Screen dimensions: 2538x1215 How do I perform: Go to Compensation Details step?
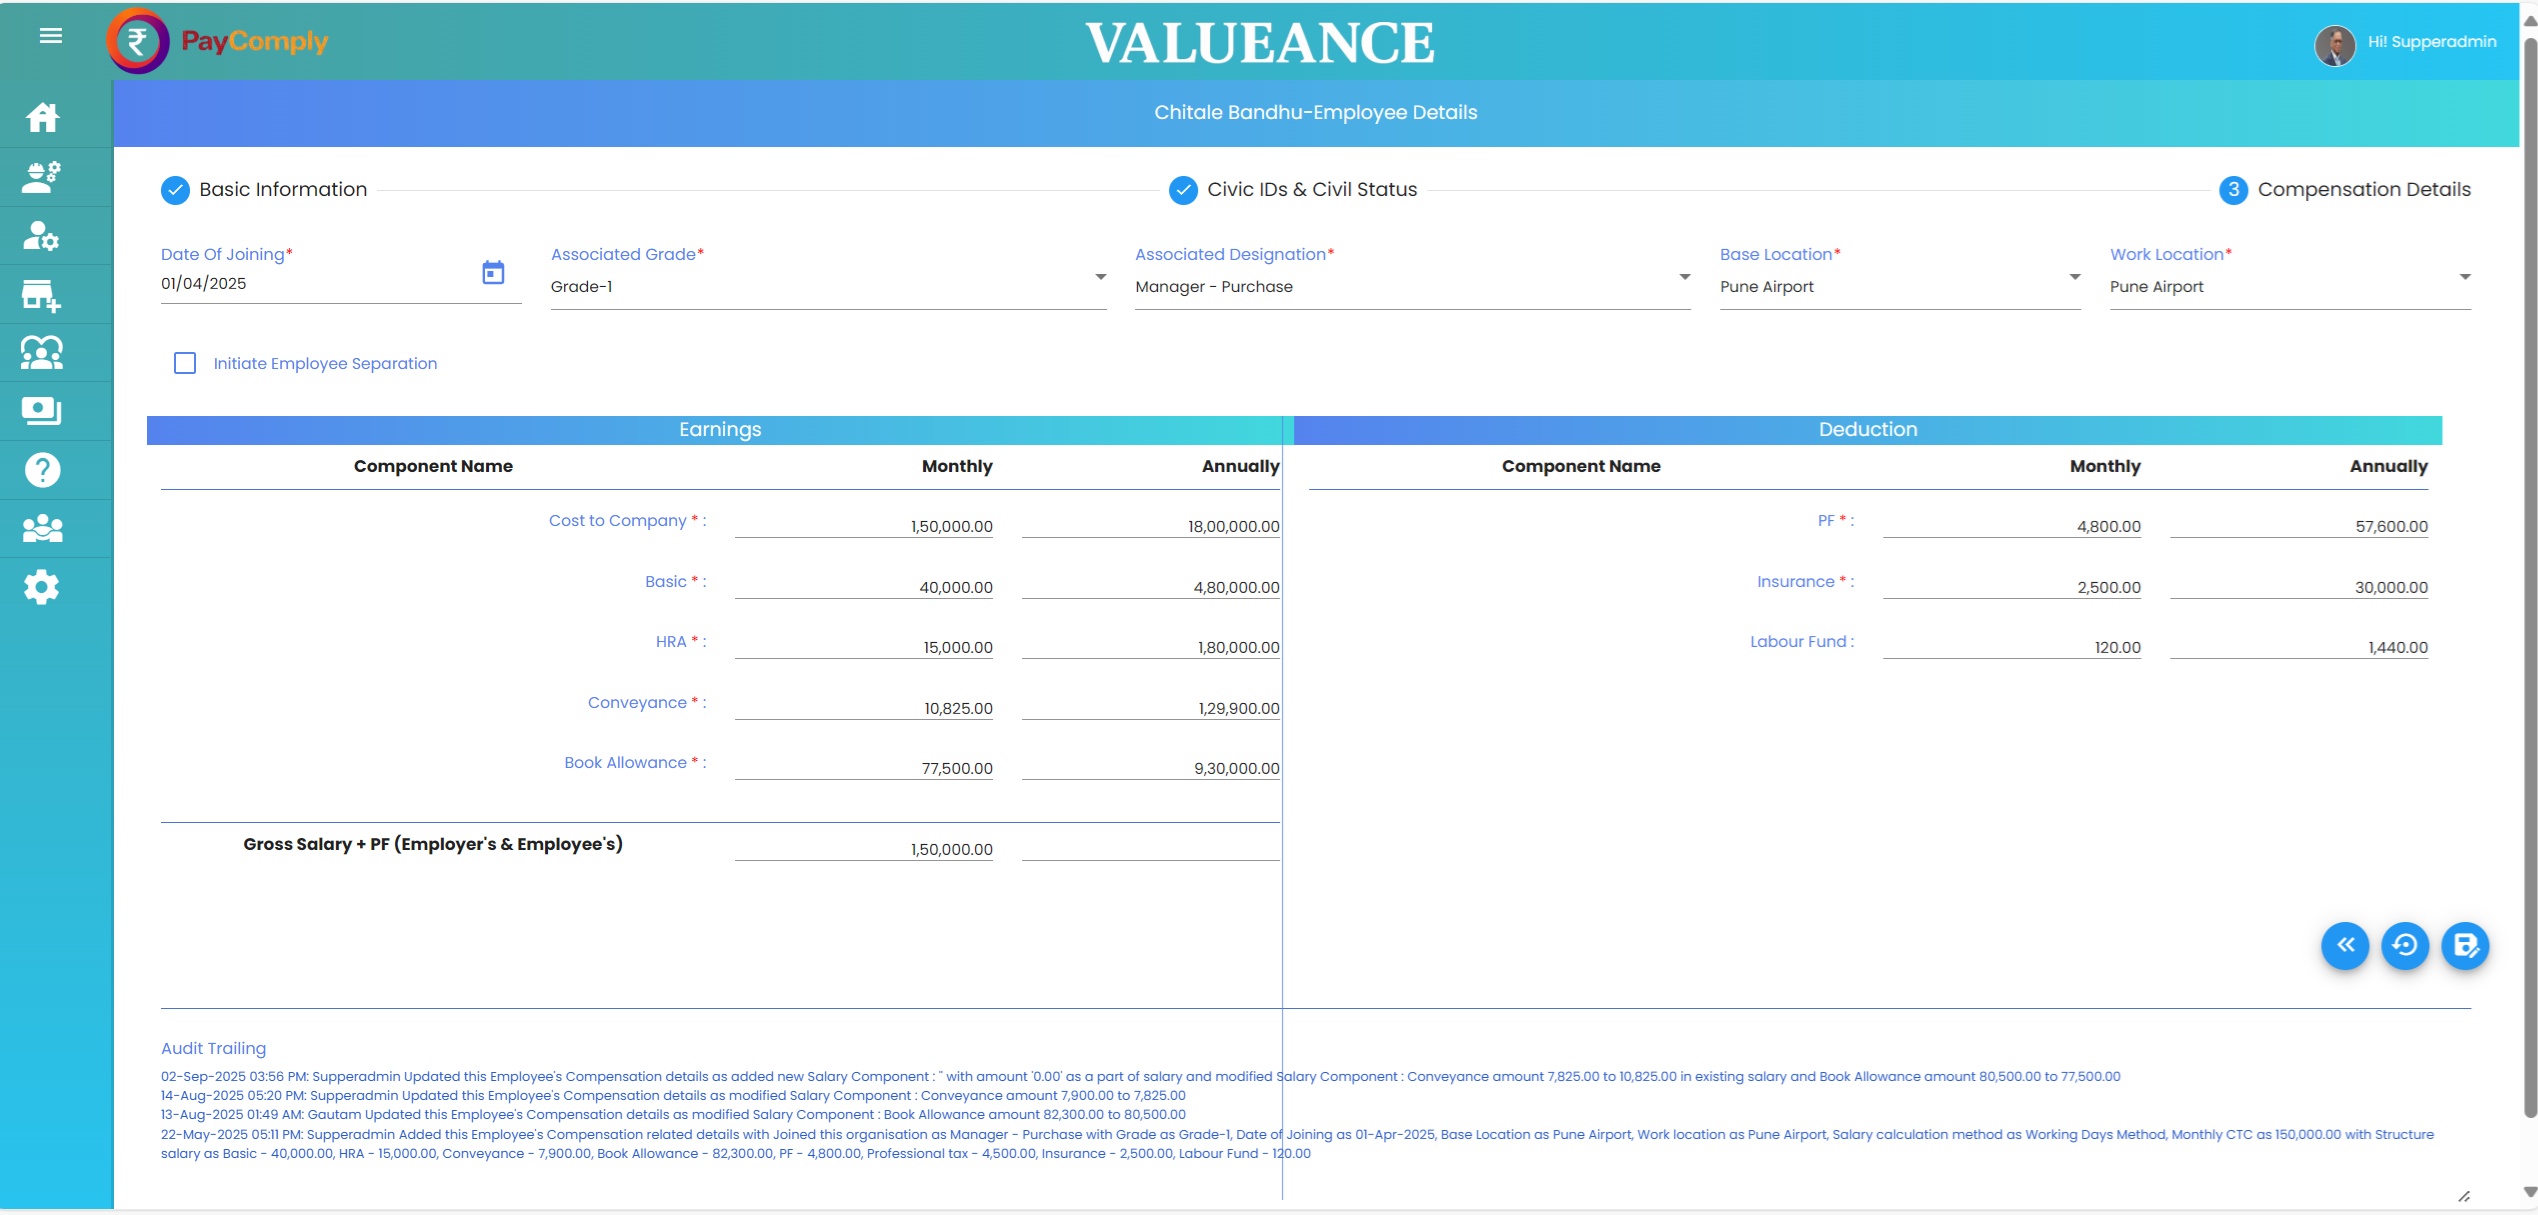(x=2364, y=189)
